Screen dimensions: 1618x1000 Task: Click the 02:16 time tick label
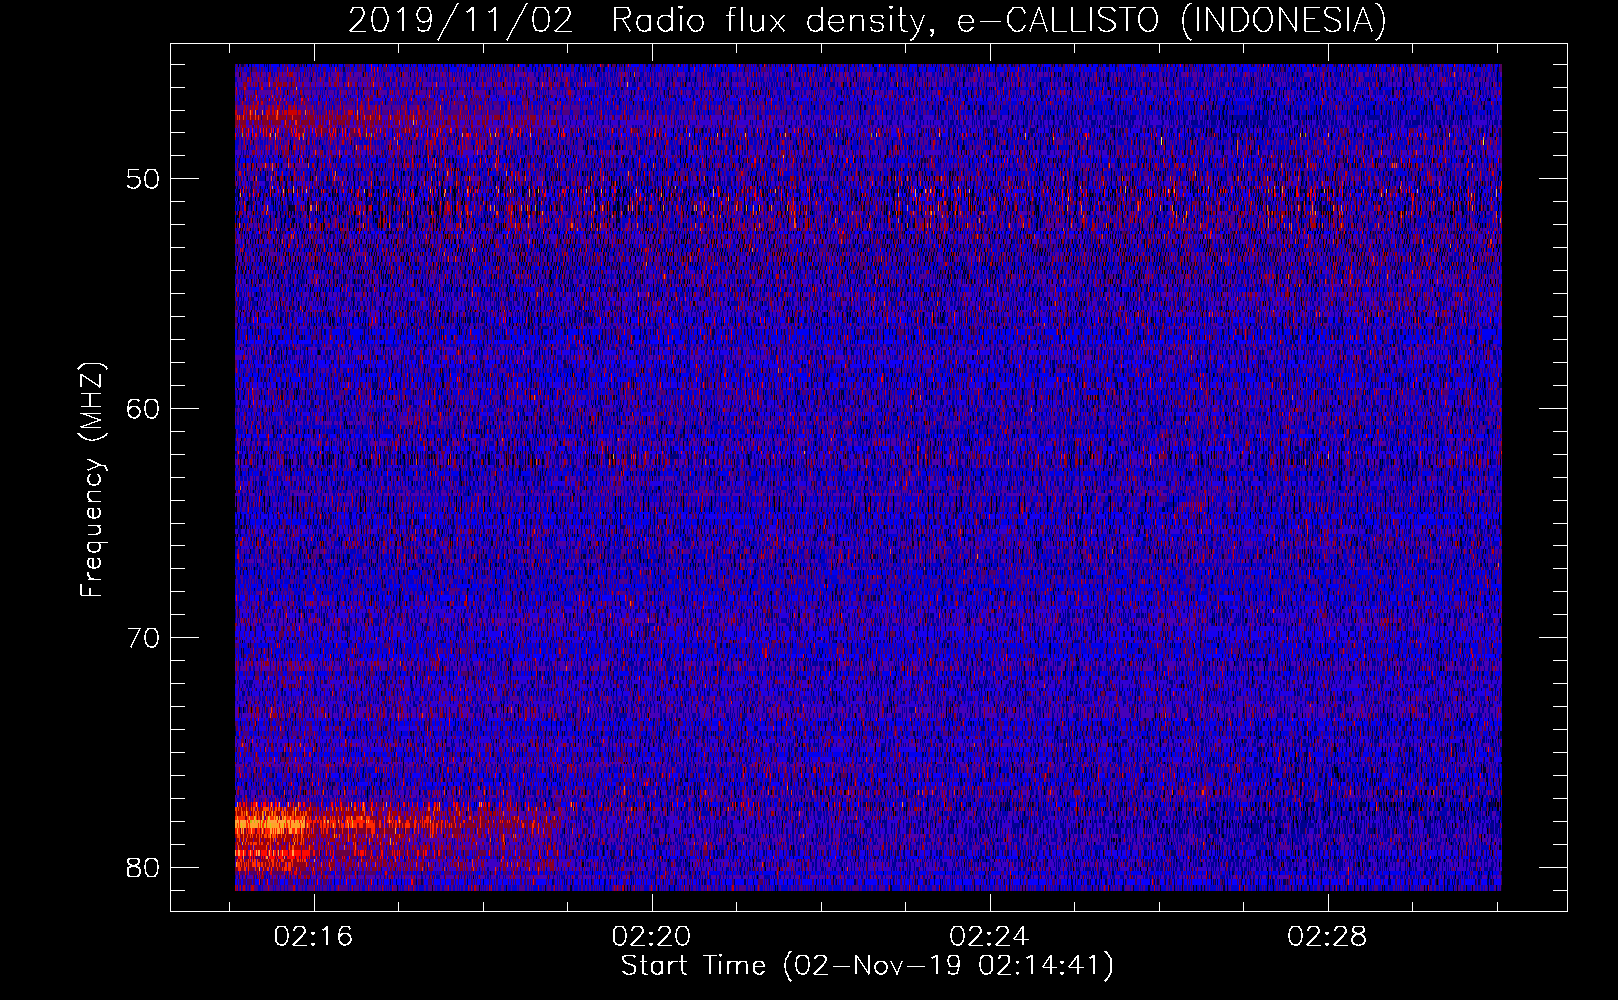314,937
